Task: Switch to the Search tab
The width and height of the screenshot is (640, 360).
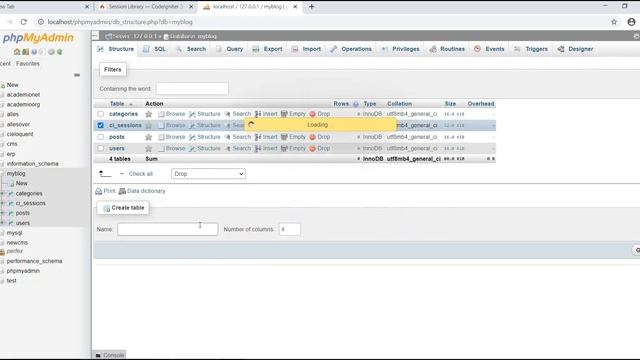Action: 191,49
